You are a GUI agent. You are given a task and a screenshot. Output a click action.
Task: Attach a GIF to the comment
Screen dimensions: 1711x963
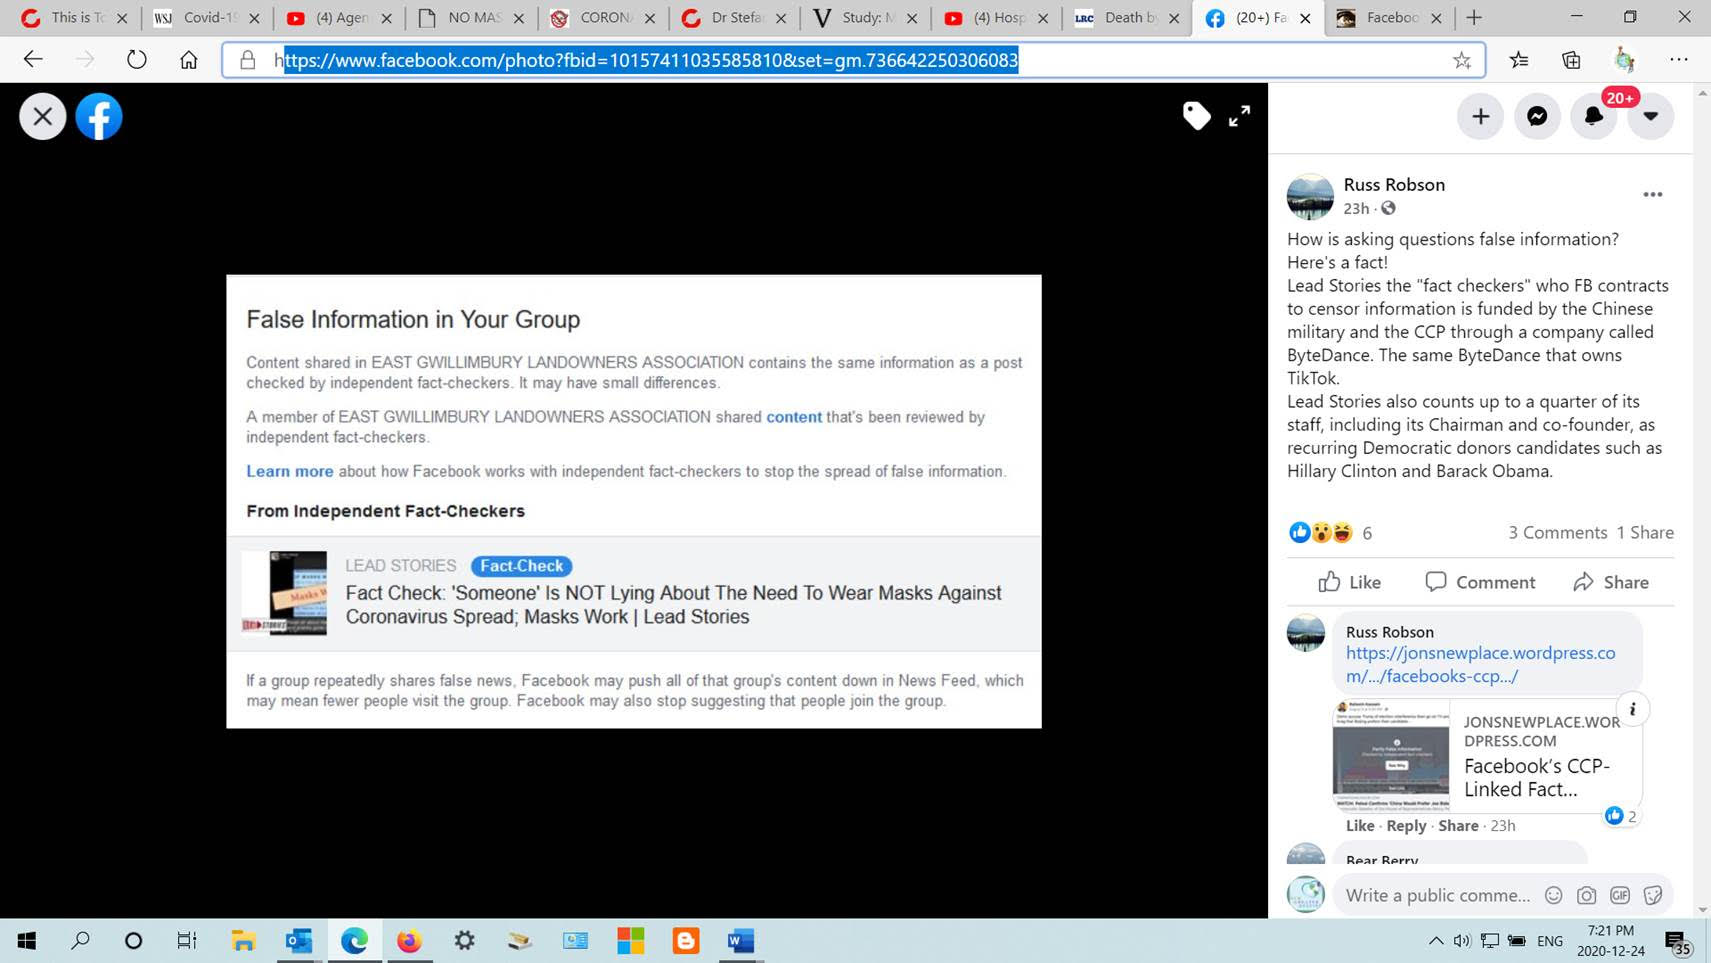point(1620,895)
